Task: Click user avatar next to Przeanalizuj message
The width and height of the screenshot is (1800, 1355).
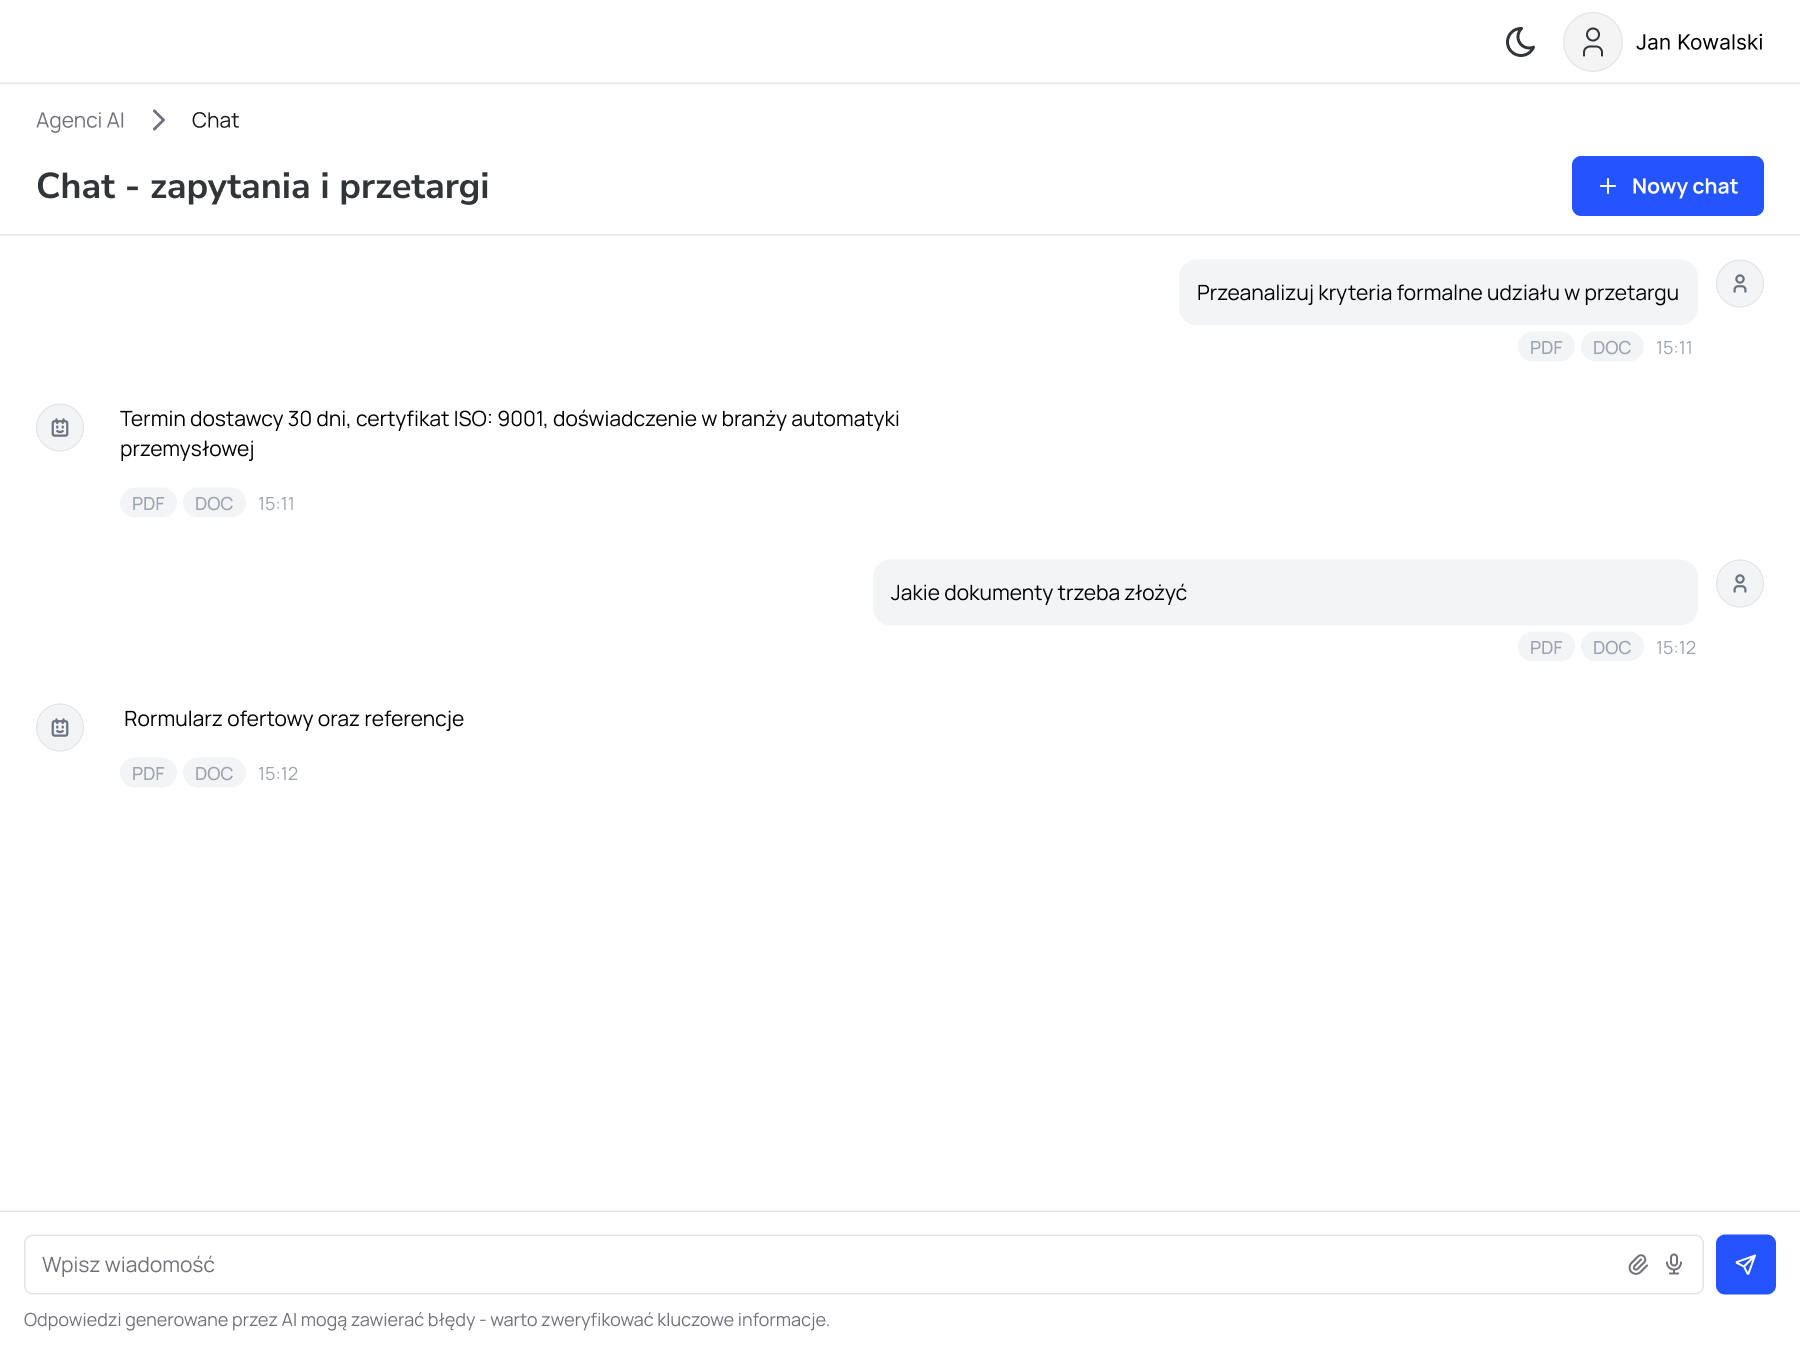Action: (x=1739, y=284)
